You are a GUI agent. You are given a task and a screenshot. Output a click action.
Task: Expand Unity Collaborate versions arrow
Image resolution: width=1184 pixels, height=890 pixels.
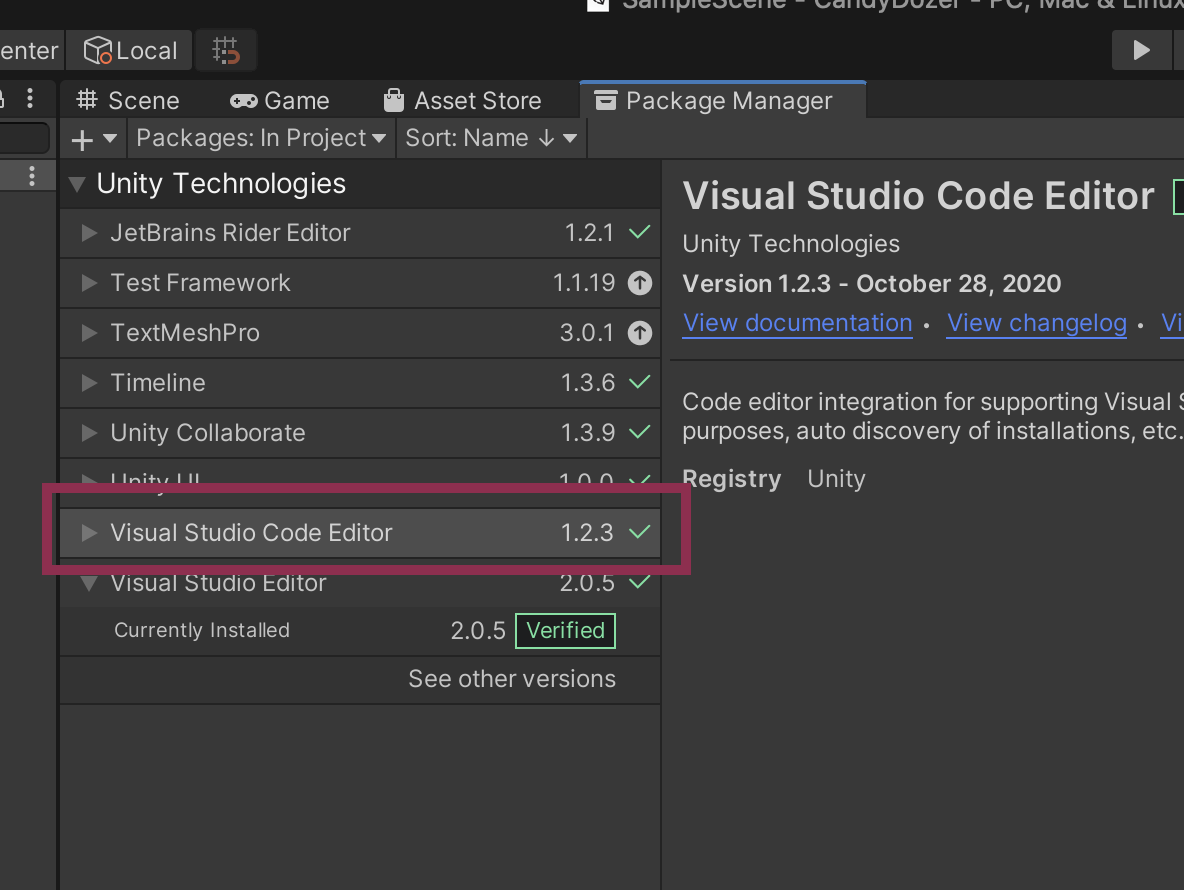pos(89,433)
